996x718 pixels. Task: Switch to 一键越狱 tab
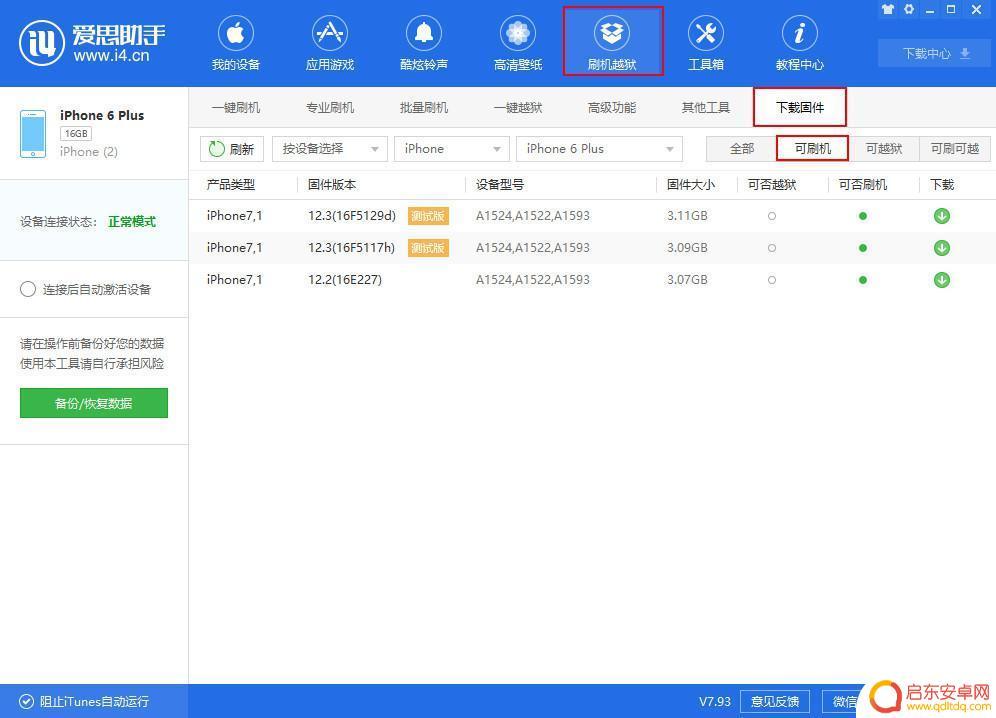coord(518,107)
